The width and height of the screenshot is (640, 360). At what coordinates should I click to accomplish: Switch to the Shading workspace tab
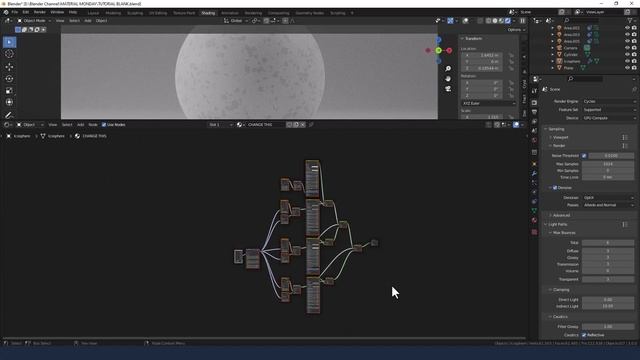208,13
